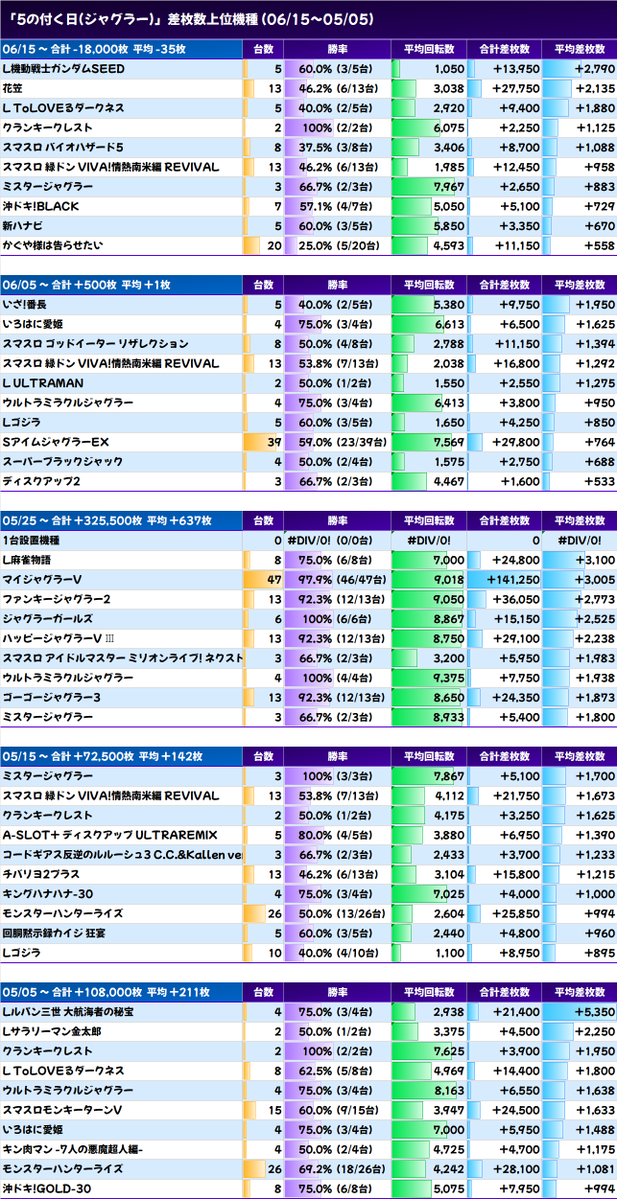
Task: Click average rotation value 8,163
Action: (427, 1090)
